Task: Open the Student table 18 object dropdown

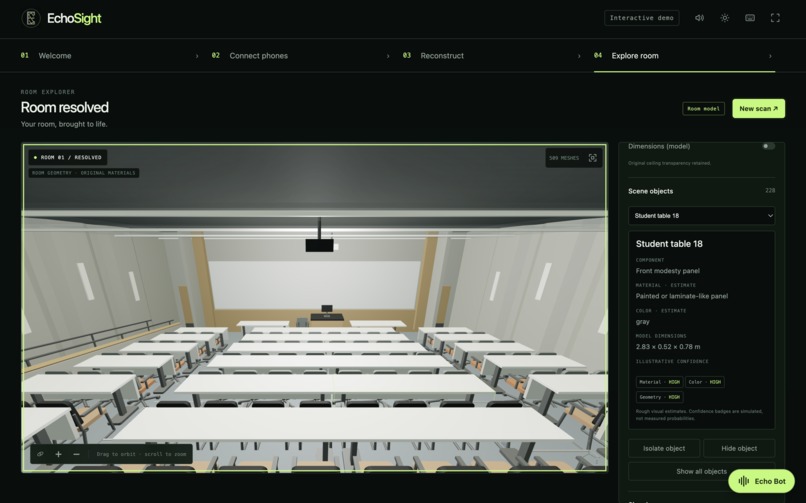Action: [x=701, y=216]
